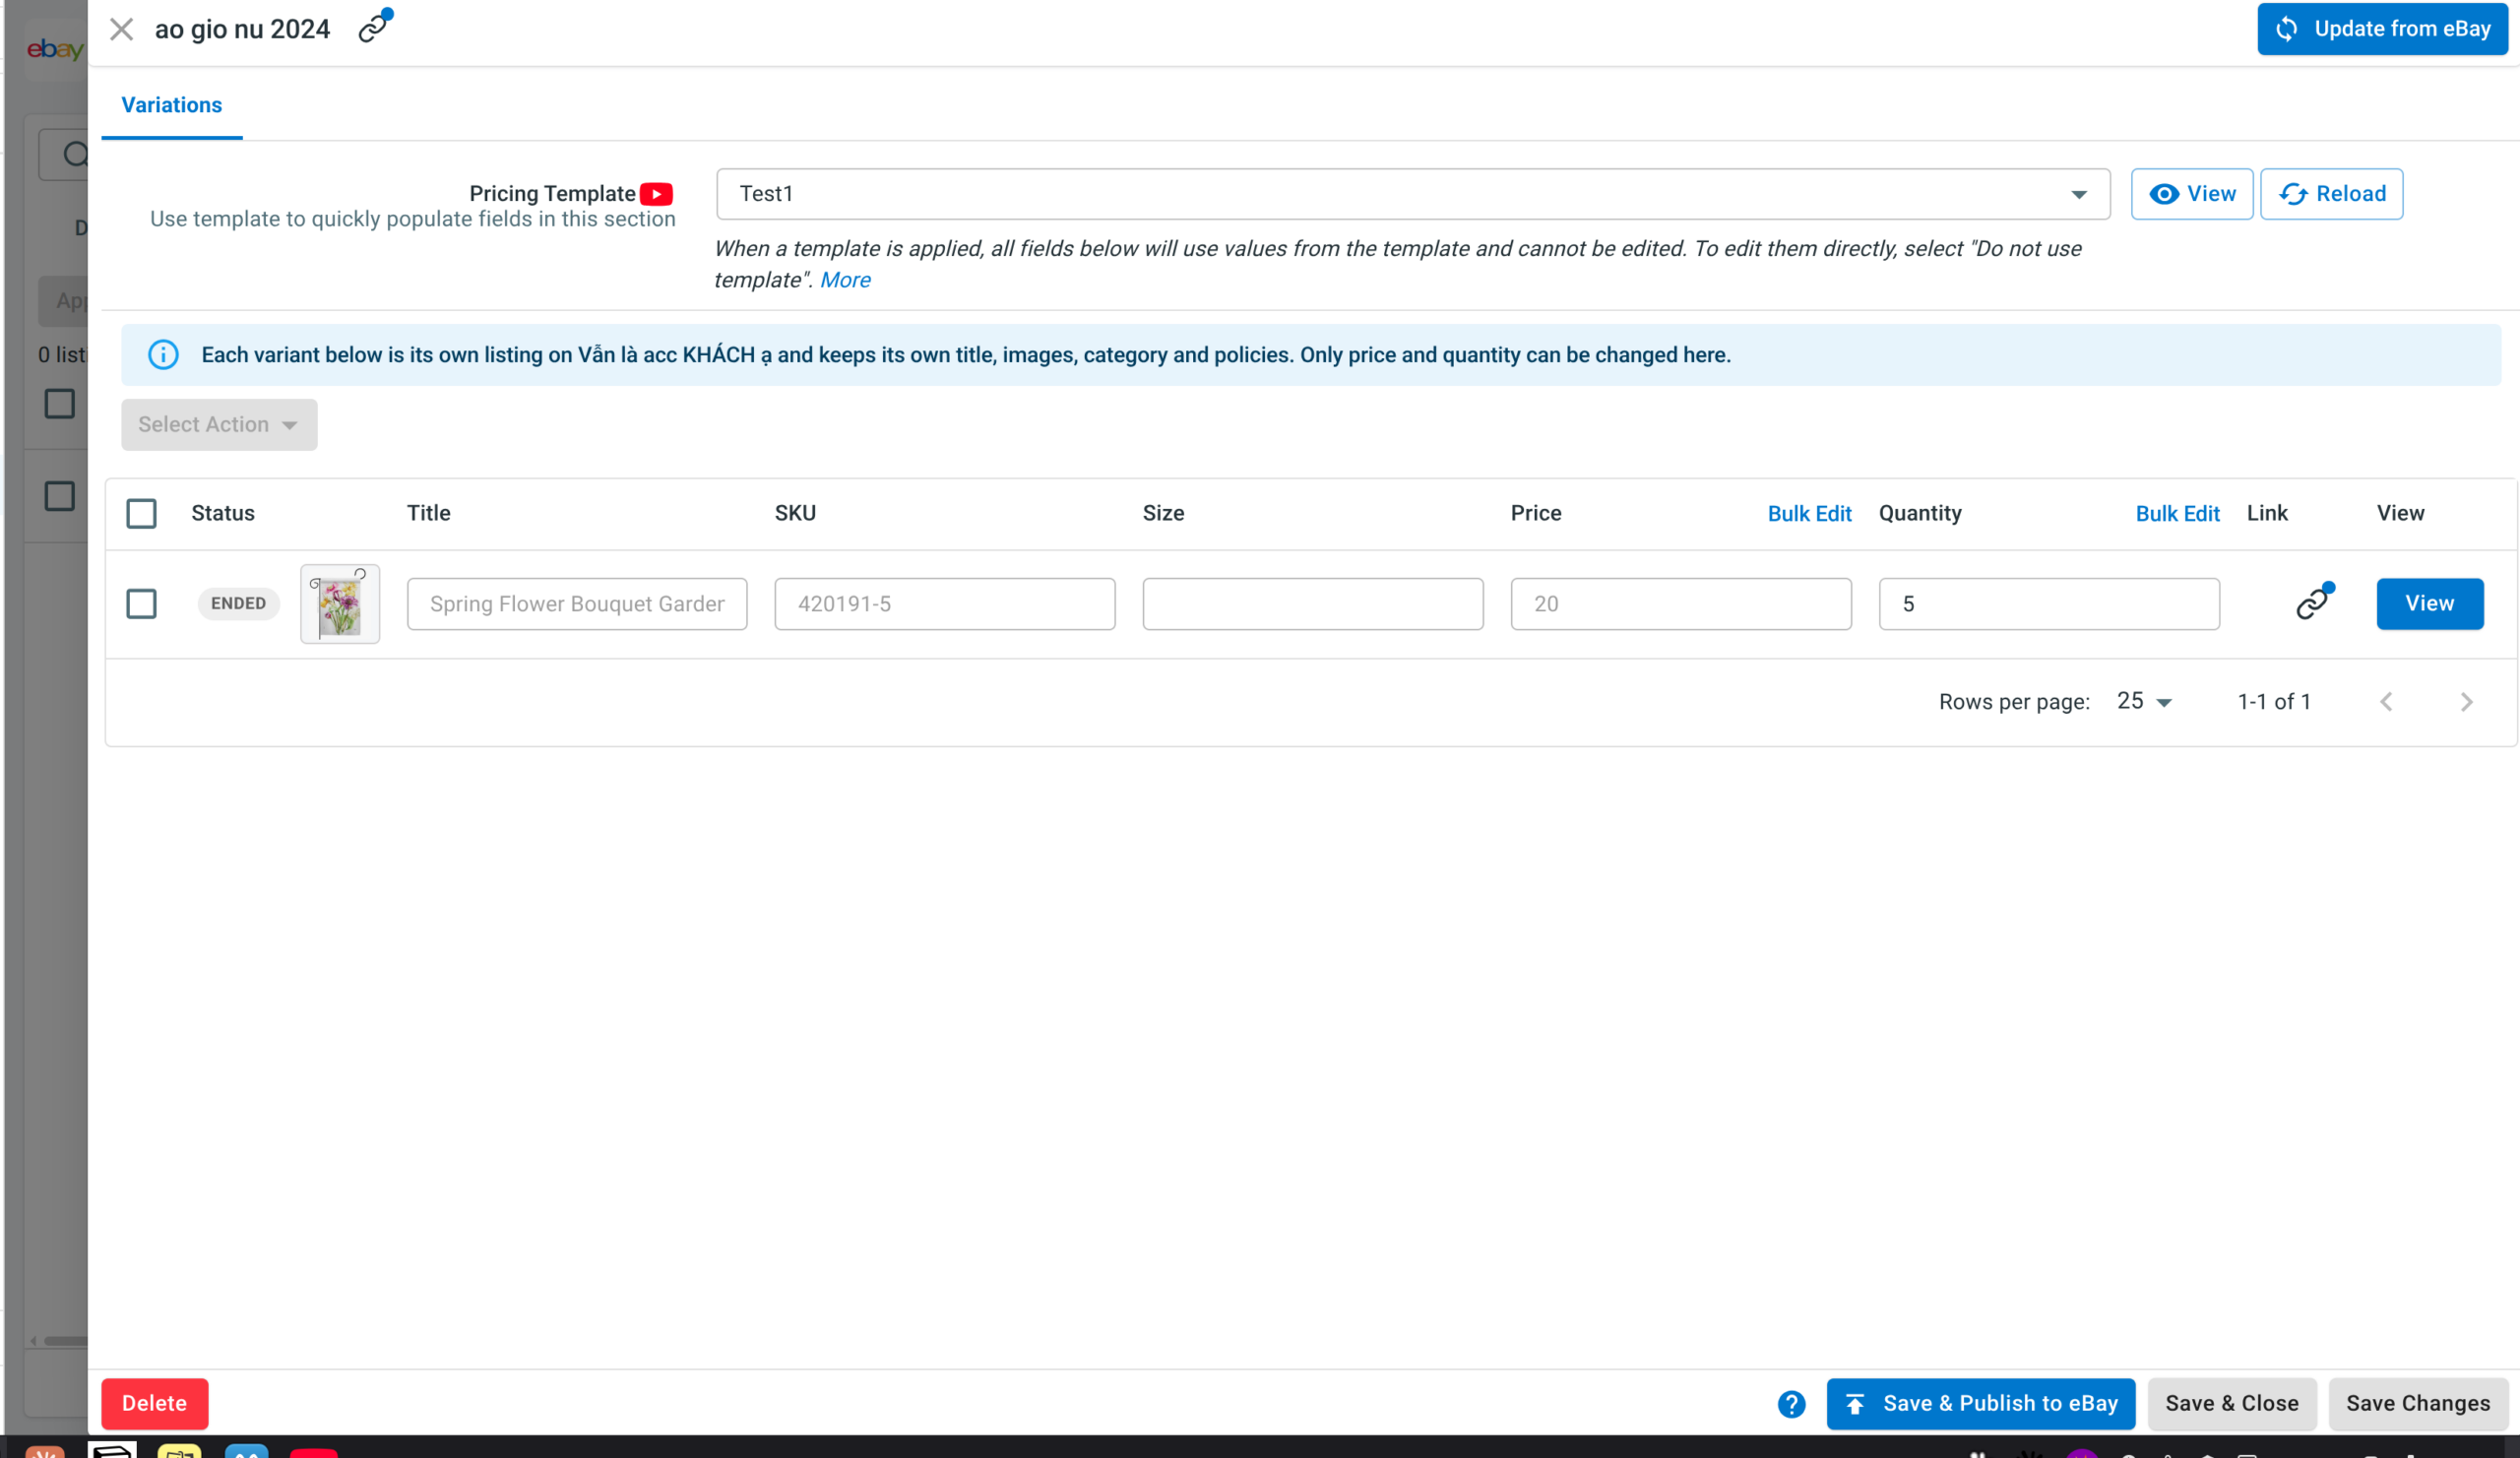Click the Title column header
This screenshot has width=2520, height=1458.
point(428,514)
